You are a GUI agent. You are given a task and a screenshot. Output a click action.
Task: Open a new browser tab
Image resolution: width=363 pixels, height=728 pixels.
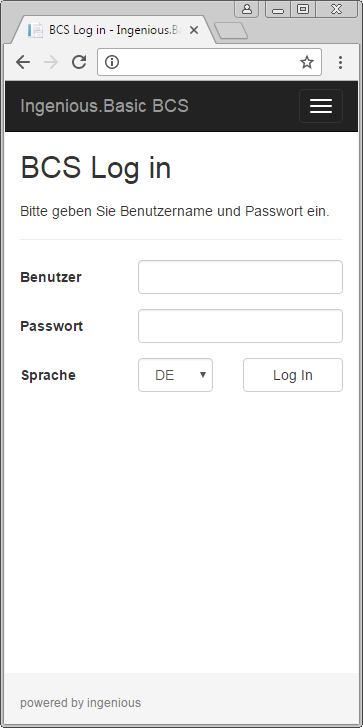coord(231,31)
